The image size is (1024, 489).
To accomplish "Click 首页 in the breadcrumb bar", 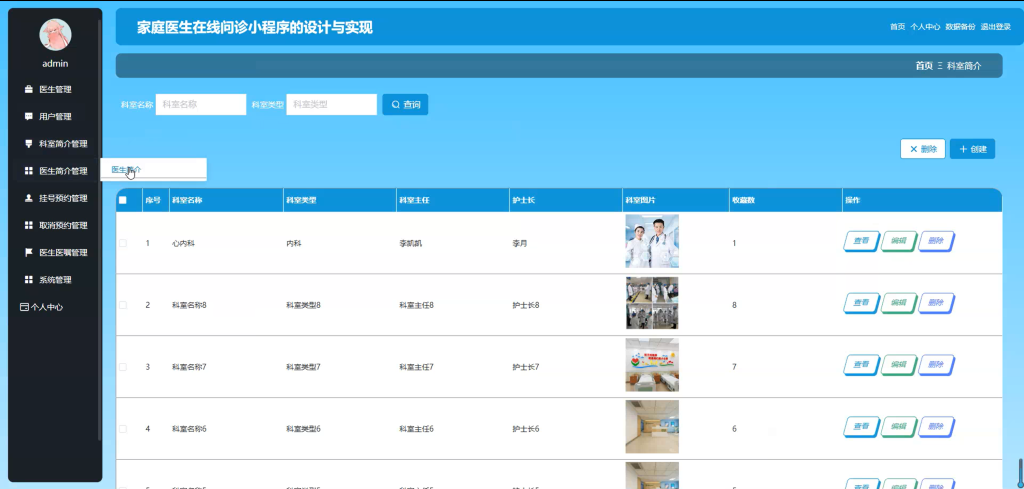I will [x=924, y=66].
